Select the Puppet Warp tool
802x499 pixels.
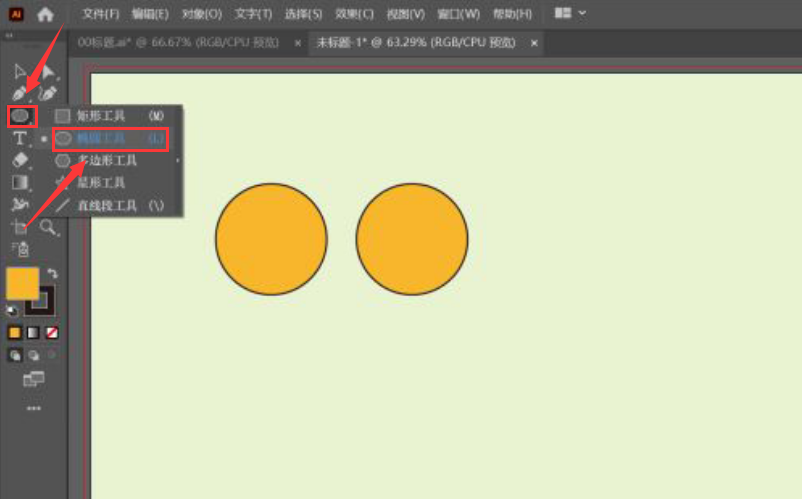tap(20, 205)
